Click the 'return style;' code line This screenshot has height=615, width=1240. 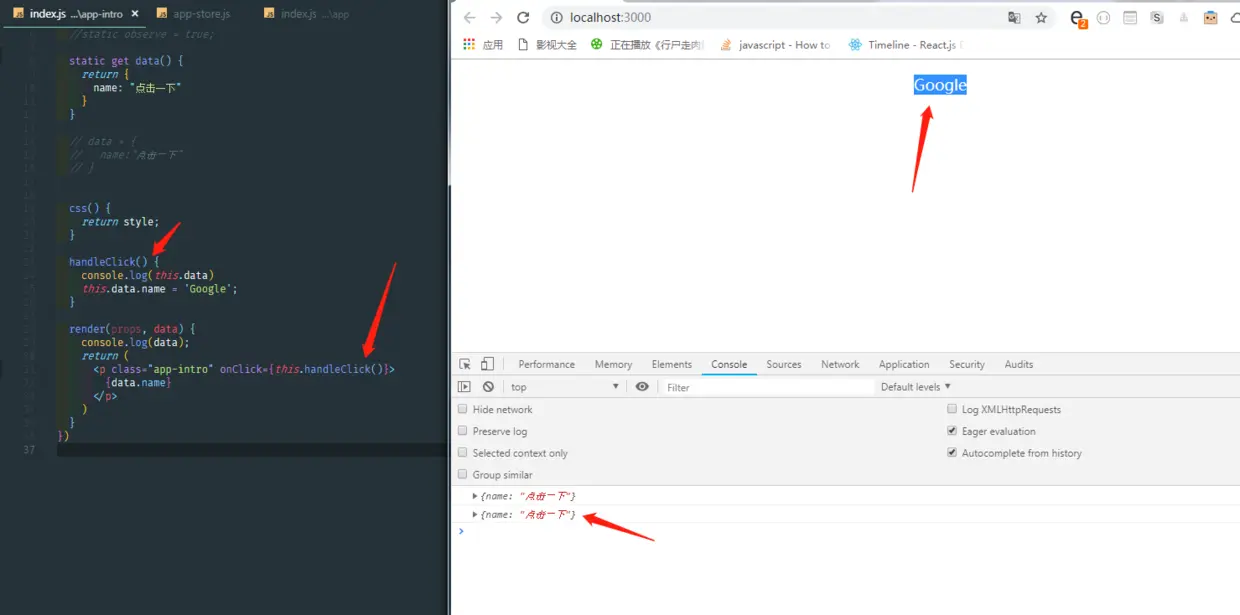(120, 222)
